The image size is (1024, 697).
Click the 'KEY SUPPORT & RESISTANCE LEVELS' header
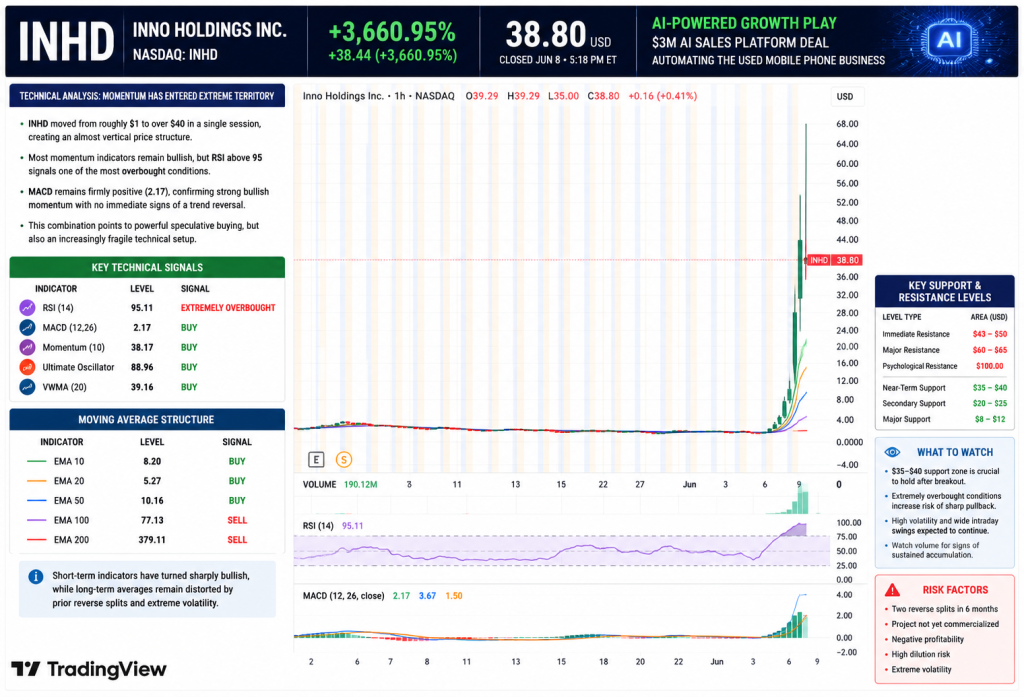[944, 291]
